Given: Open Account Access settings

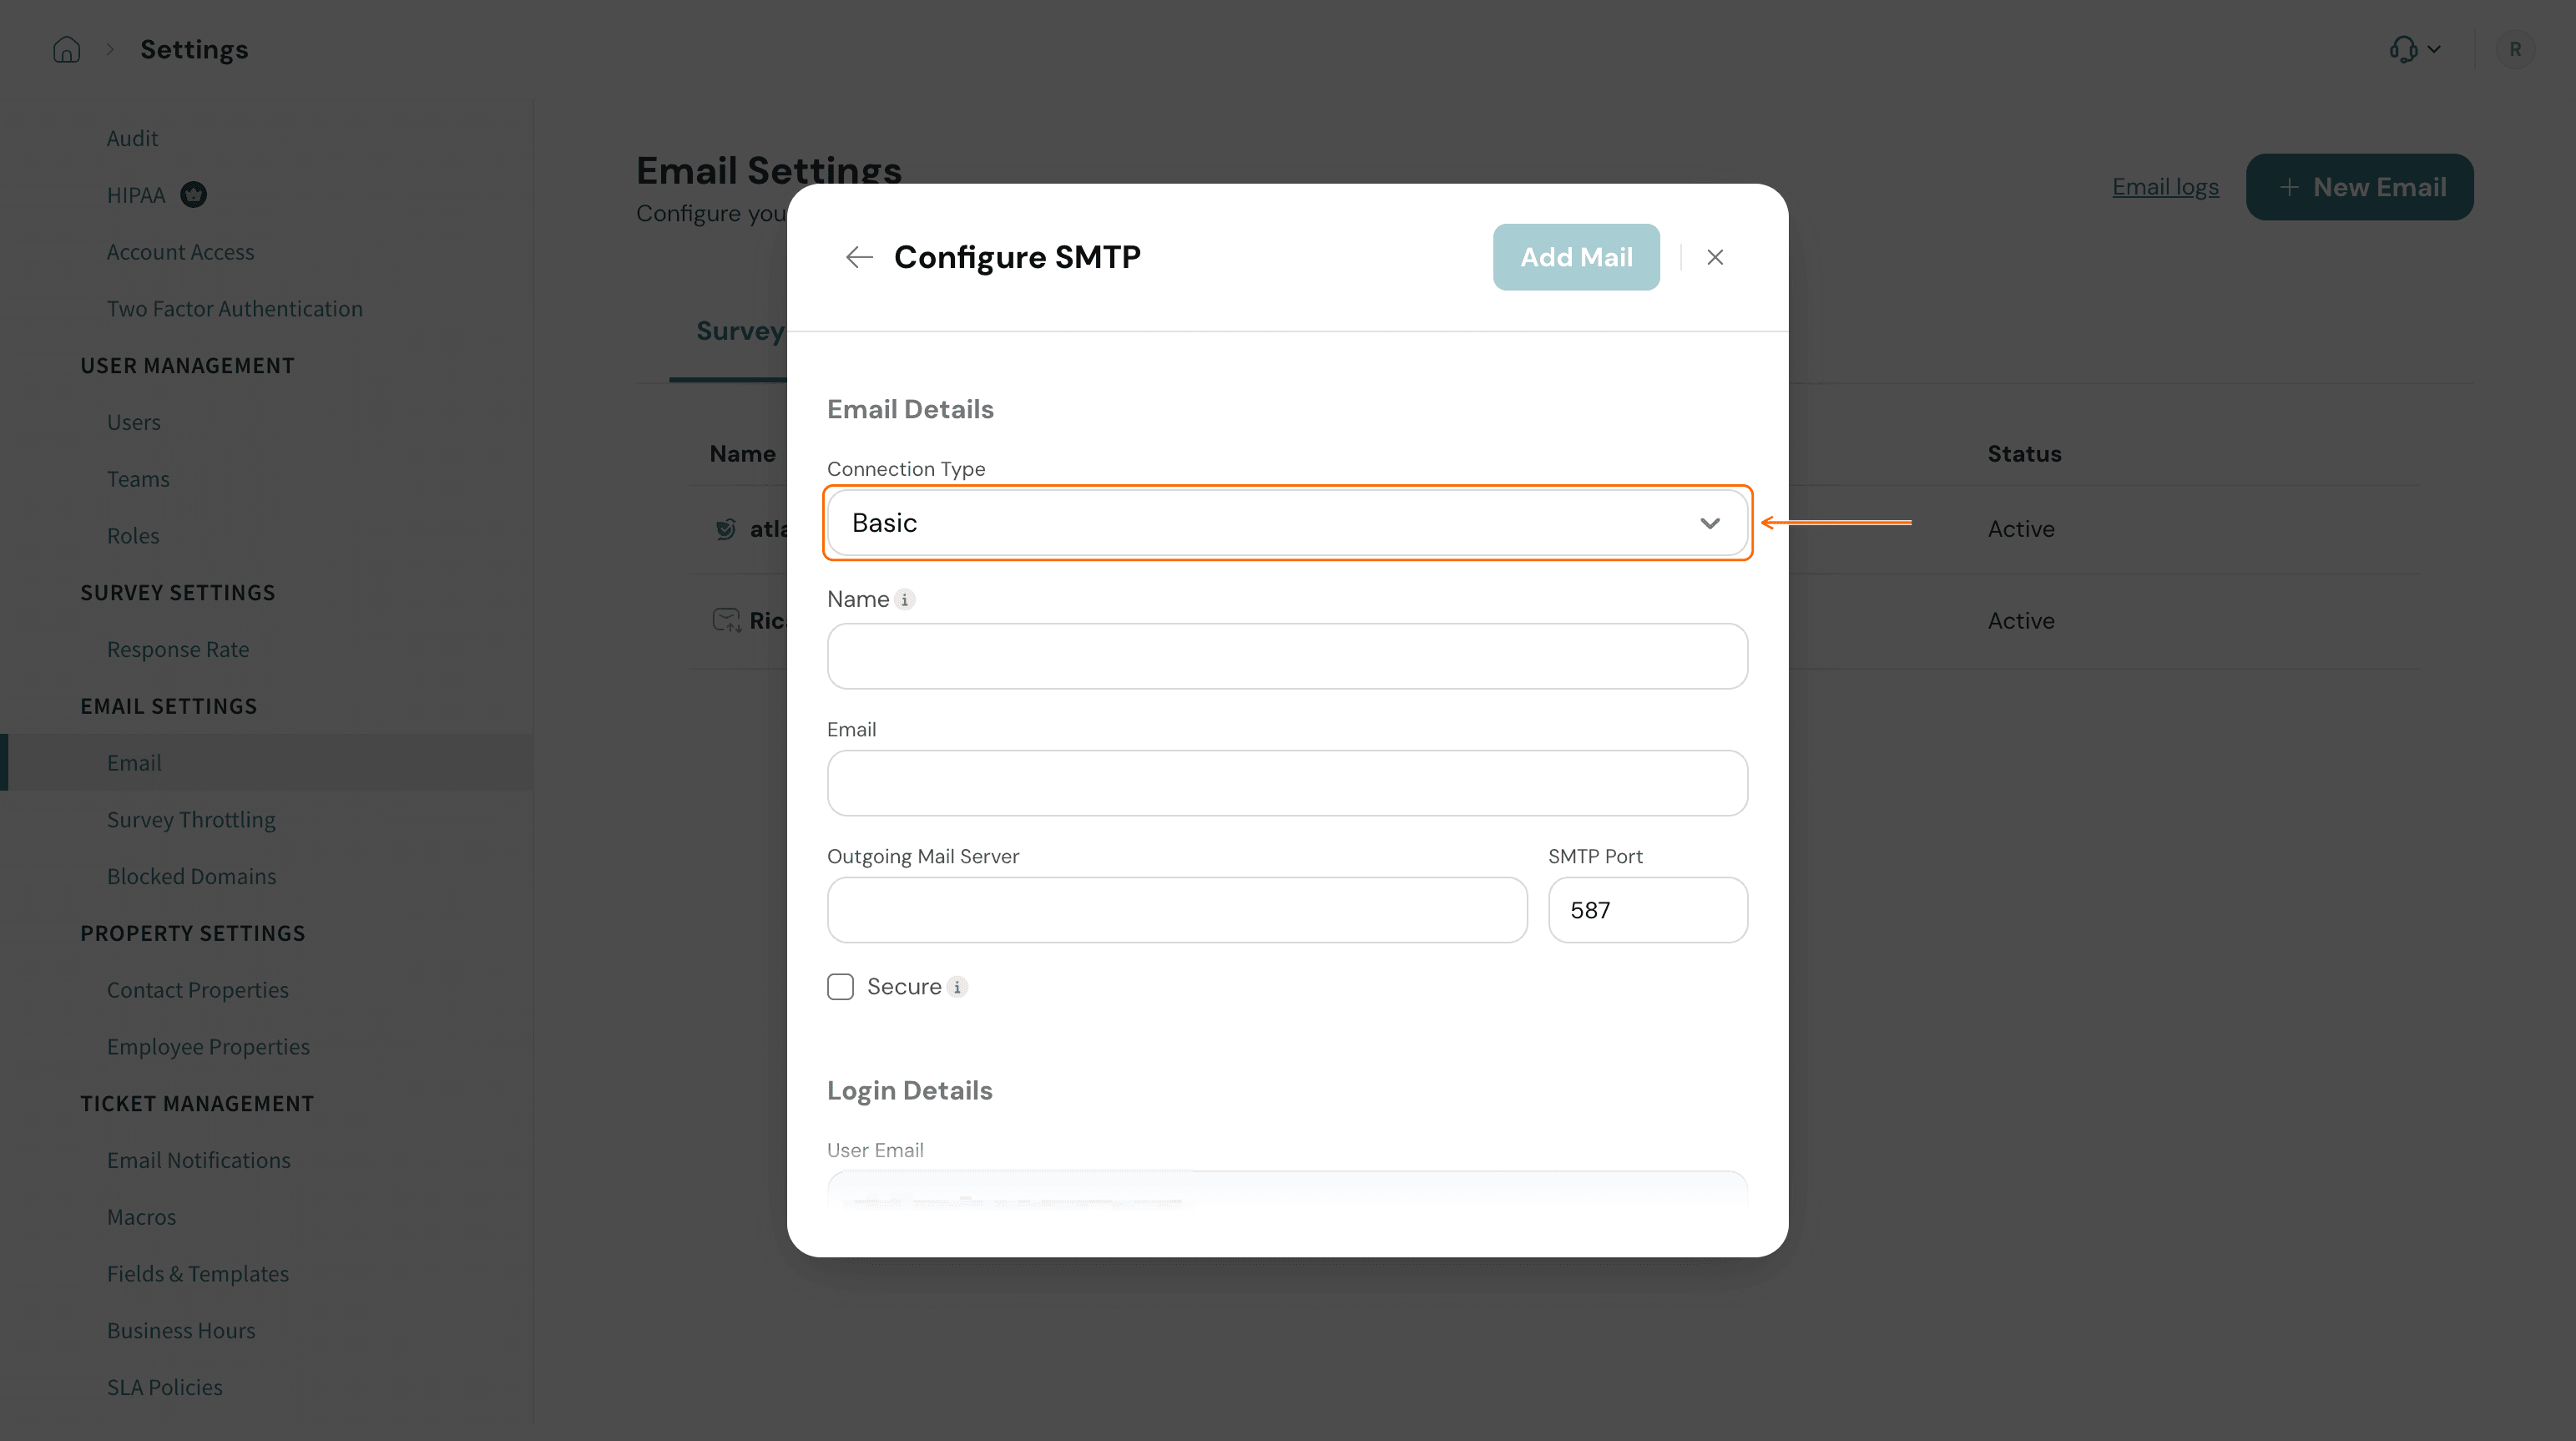Looking at the screenshot, I should 180,252.
